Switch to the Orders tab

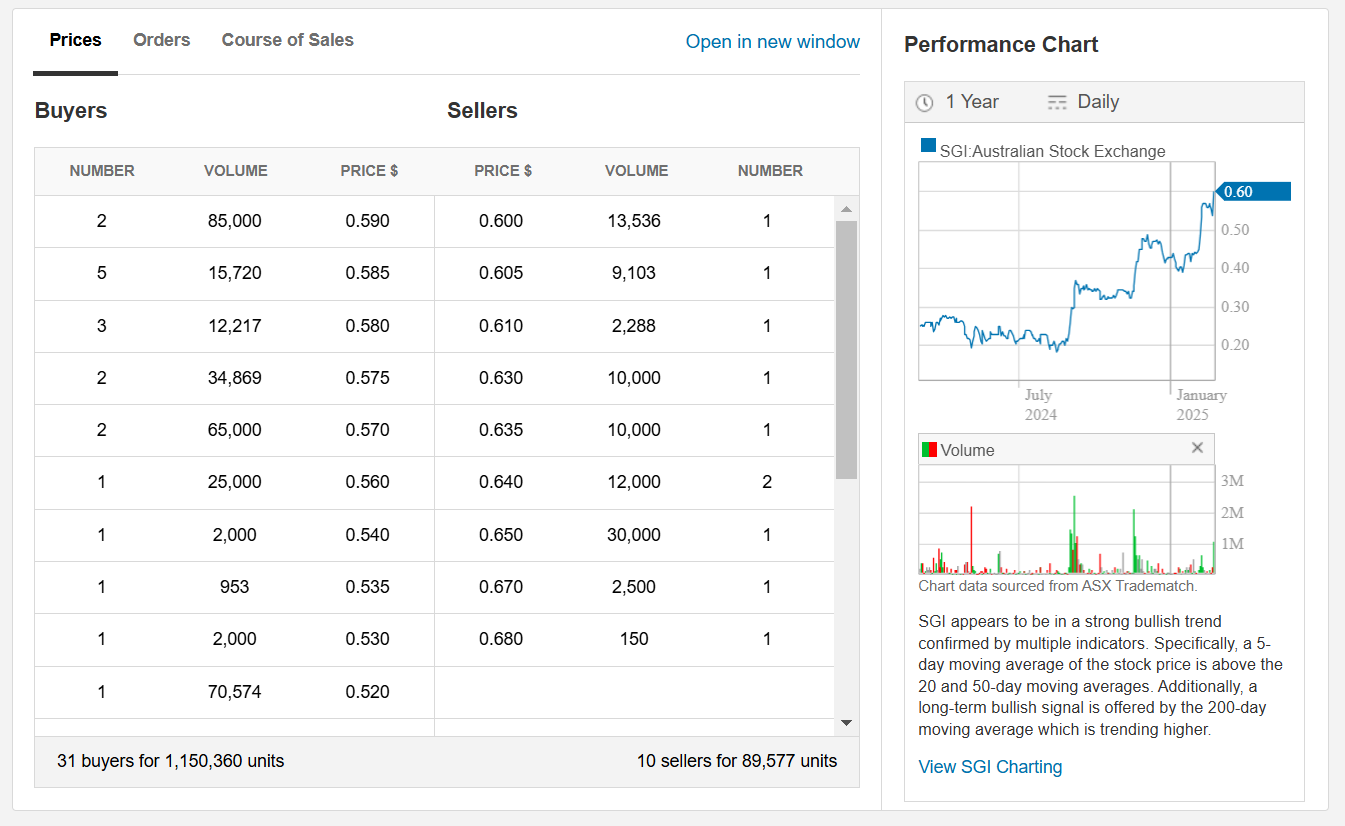(x=162, y=40)
